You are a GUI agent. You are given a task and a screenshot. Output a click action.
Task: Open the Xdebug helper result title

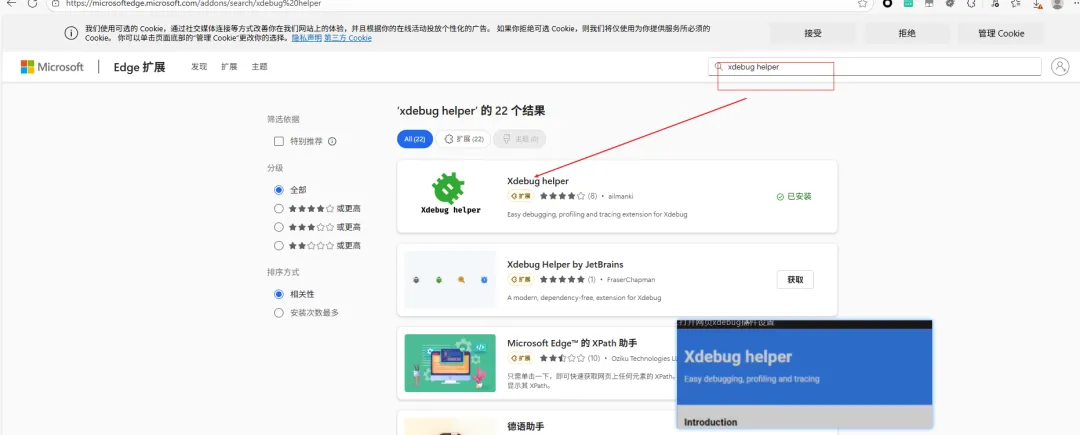(x=538, y=181)
